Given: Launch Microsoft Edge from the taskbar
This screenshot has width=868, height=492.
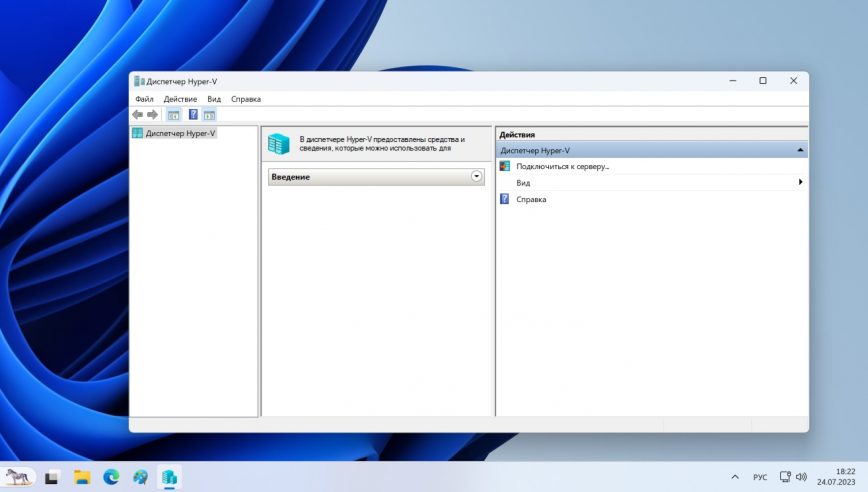Looking at the screenshot, I should point(111,477).
